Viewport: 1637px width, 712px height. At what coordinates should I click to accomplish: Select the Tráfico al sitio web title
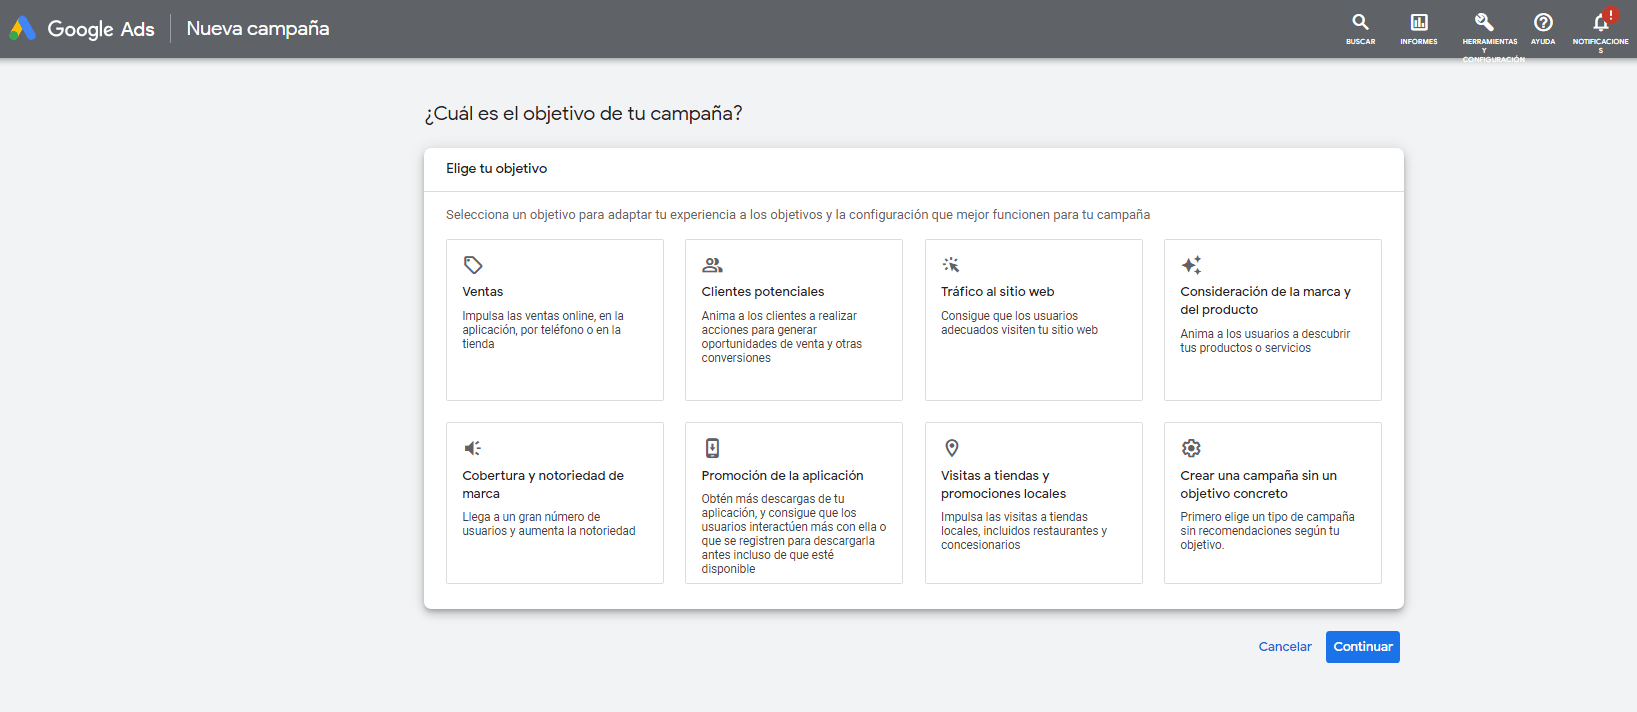997,292
